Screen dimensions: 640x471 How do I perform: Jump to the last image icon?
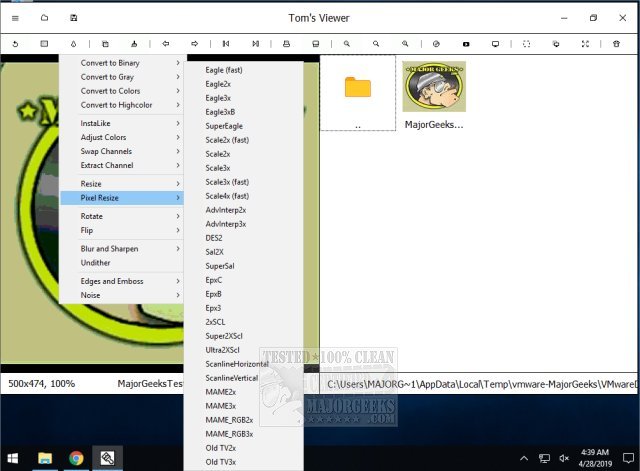[x=256, y=43]
